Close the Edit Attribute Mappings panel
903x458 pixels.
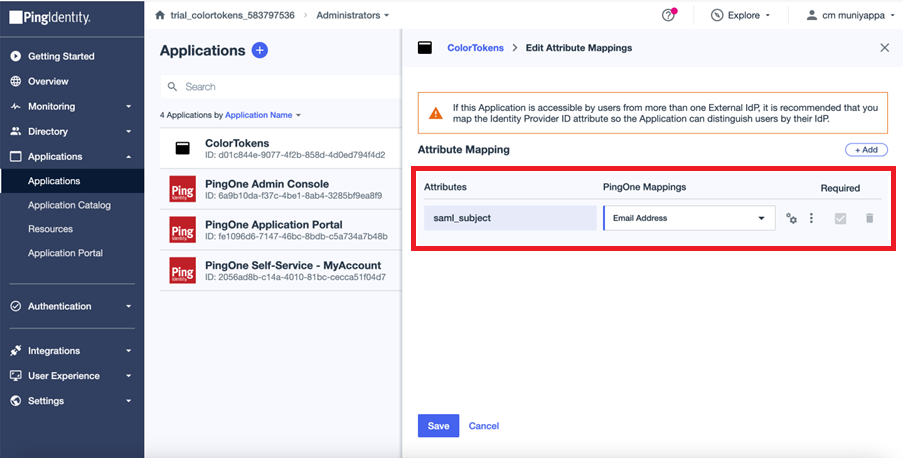884,48
